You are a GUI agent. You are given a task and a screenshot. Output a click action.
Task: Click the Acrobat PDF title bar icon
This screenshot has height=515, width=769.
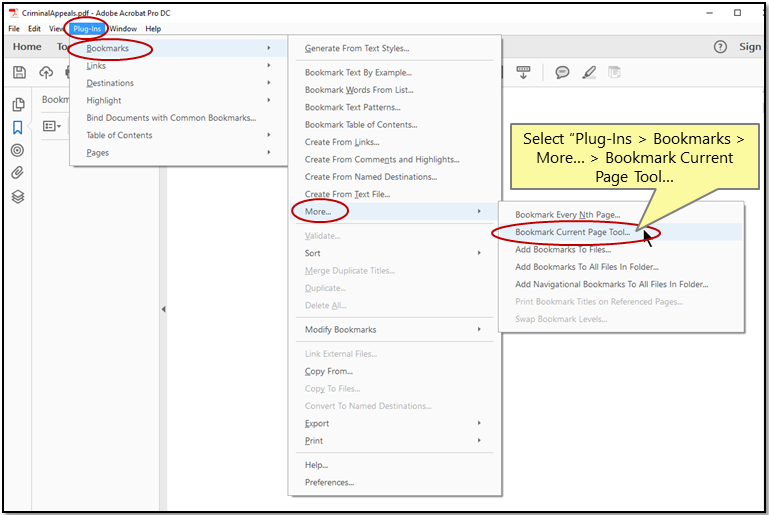point(14,13)
